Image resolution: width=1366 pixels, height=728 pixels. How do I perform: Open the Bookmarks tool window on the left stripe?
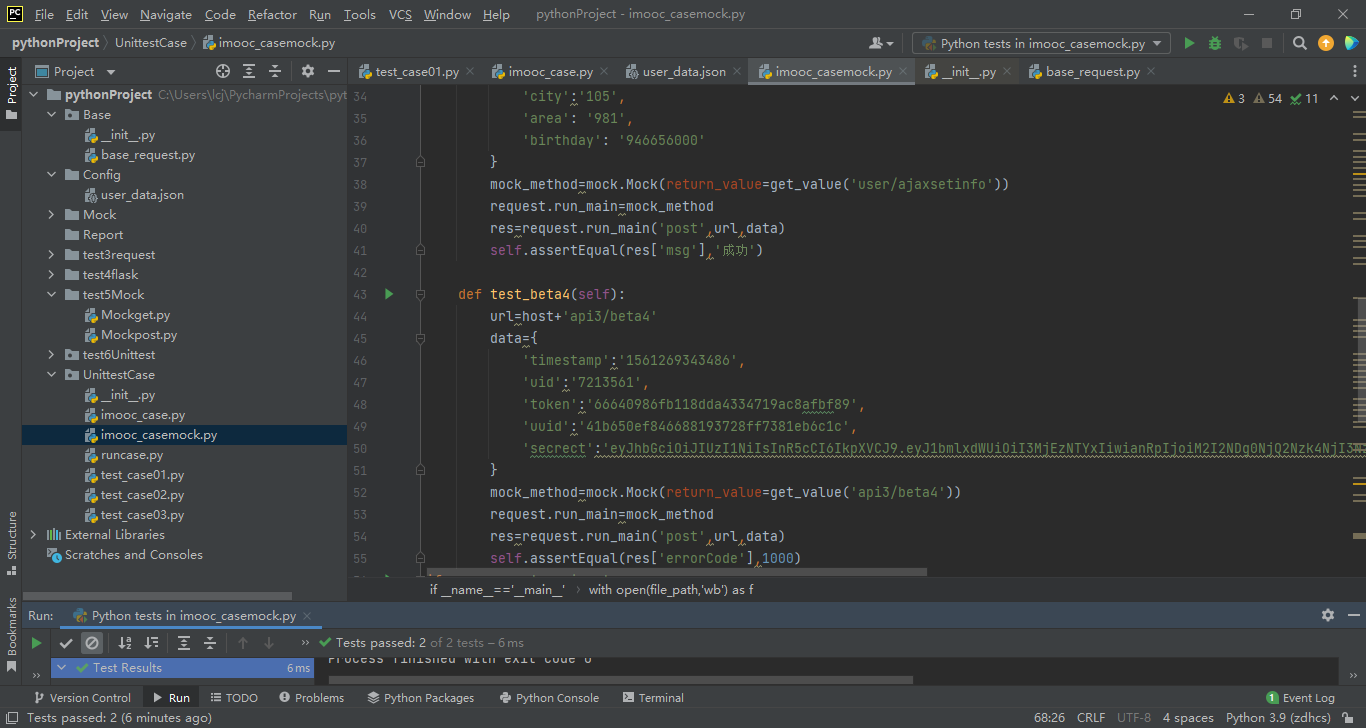[x=12, y=634]
